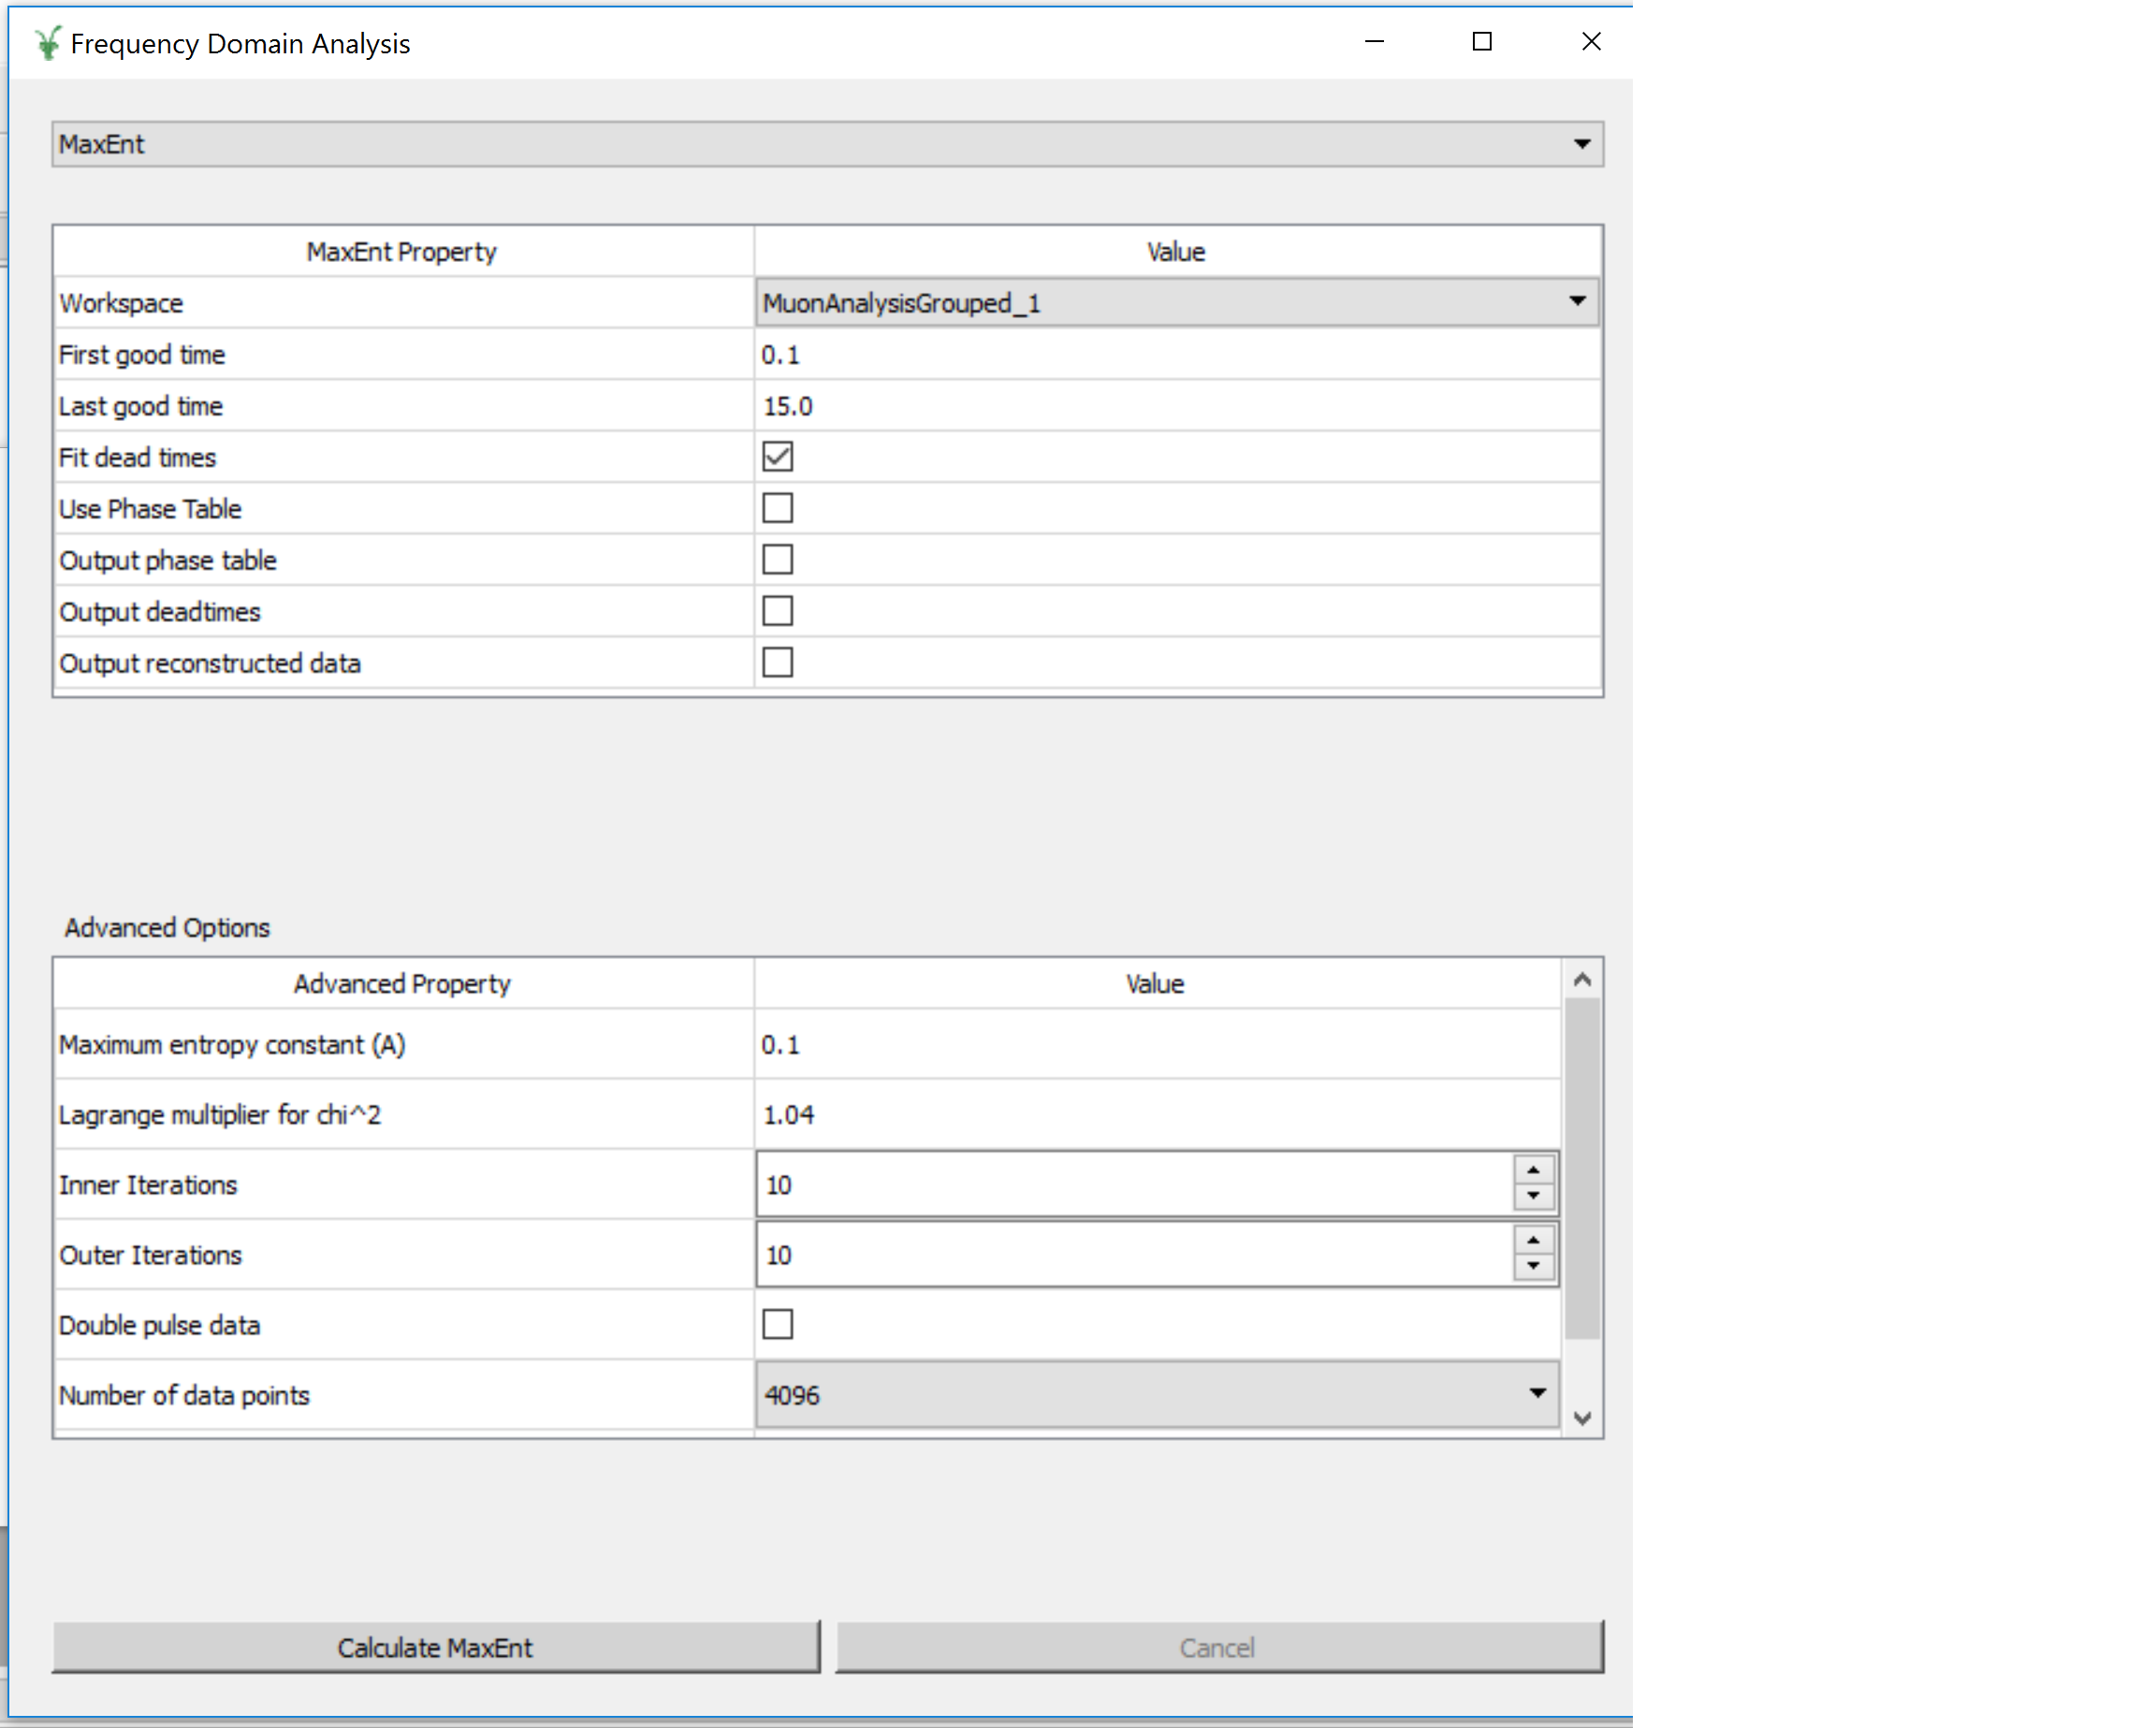Increment Inner Iterations with up arrow
Viewport: 2156px width, 1728px height.
click(1532, 1170)
